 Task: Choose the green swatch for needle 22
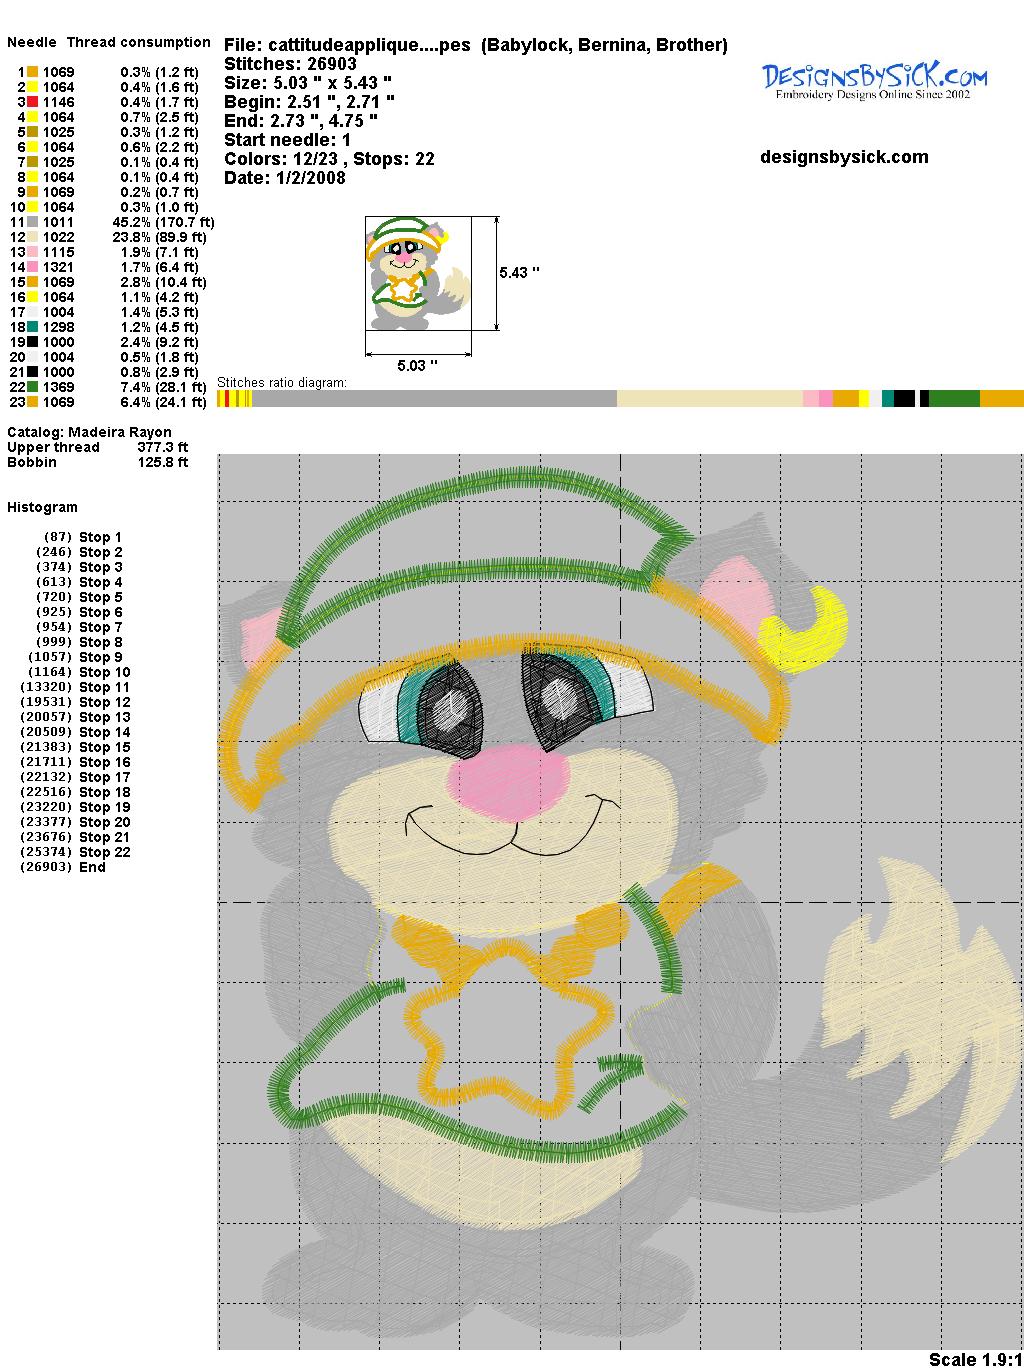33,387
